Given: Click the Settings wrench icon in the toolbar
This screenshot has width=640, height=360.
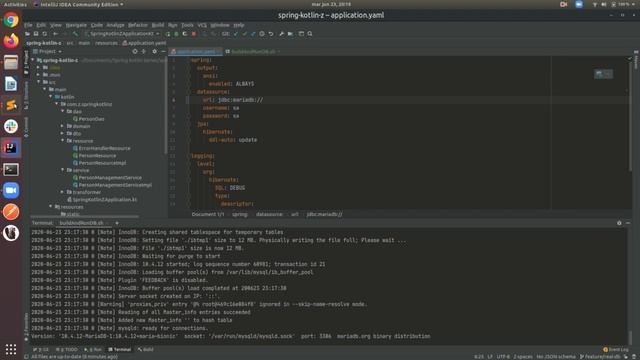Looking at the screenshot, I should [281, 34].
